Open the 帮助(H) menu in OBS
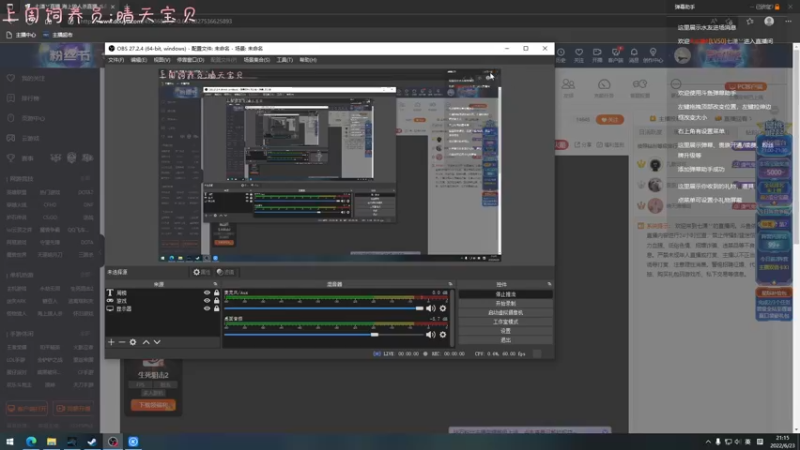The image size is (800, 450). click(308, 60)
